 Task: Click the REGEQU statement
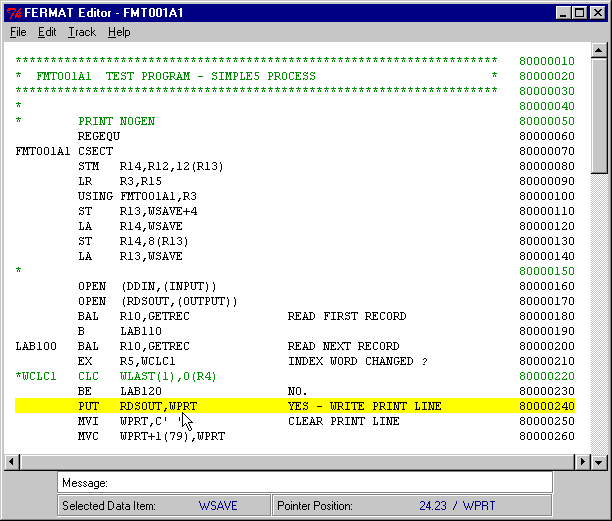click(99, 136)
